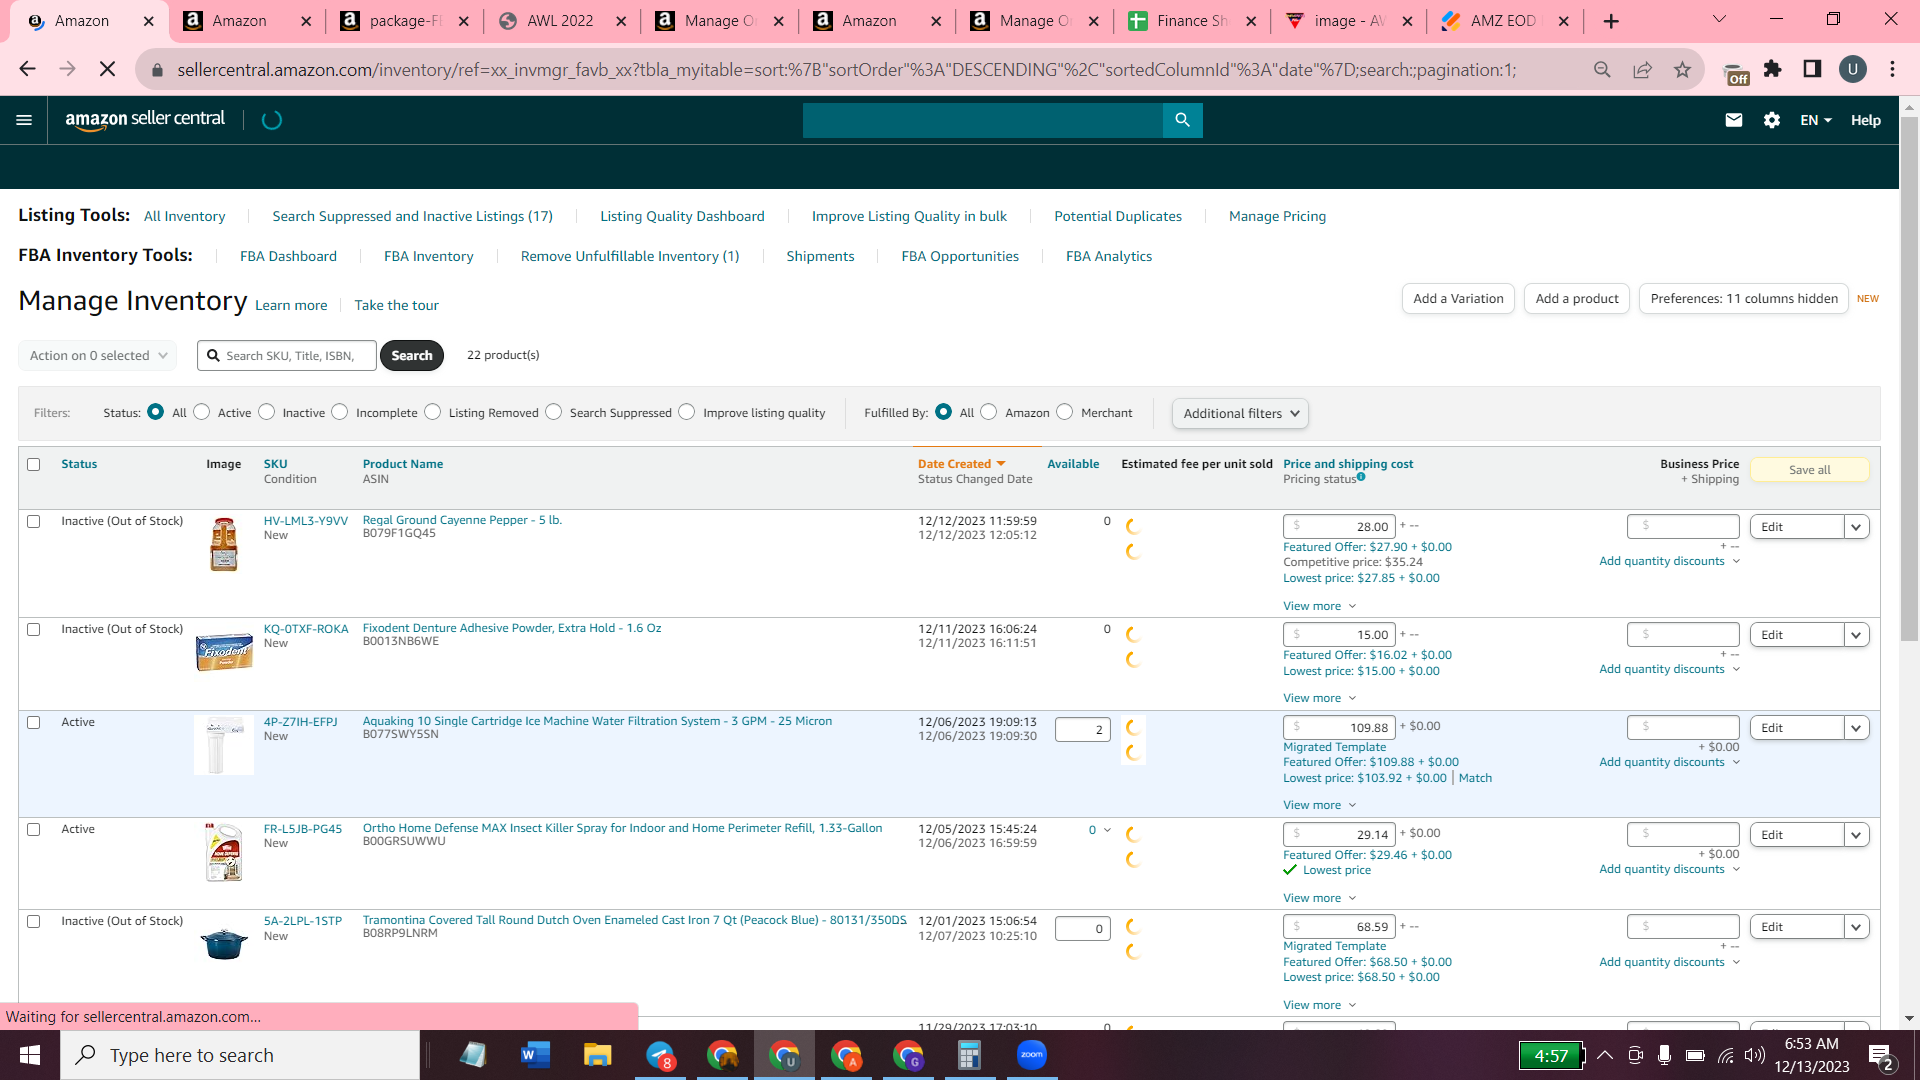1920x1080 pixels.
Task: Open the EN language dropdown
Action: click(x=1815, y=120)
